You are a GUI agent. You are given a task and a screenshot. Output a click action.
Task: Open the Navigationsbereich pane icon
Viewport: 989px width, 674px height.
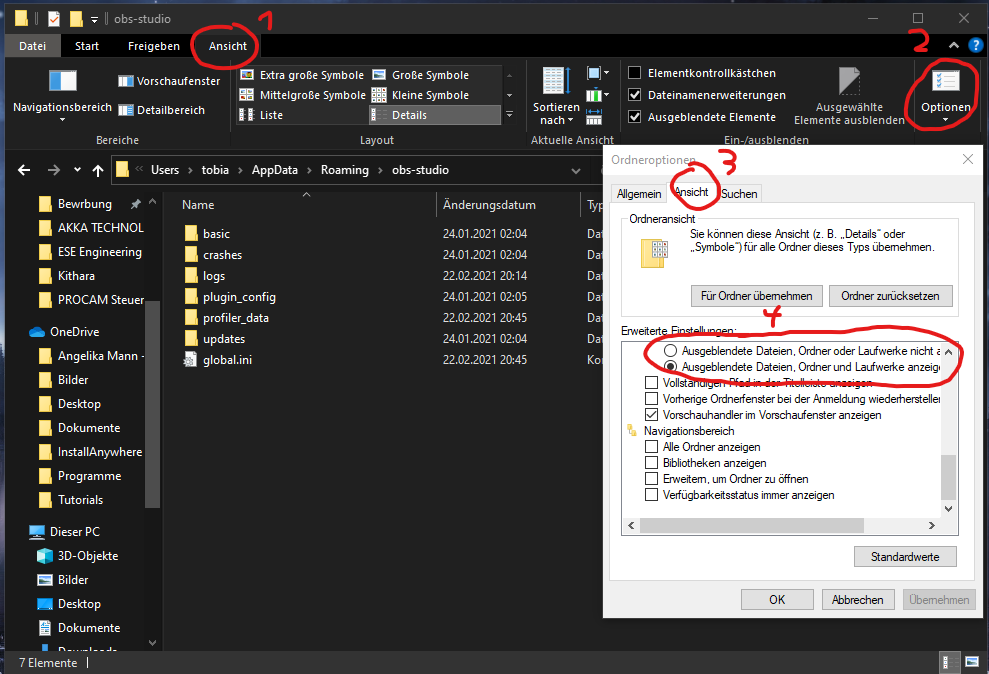click(62, 81)
